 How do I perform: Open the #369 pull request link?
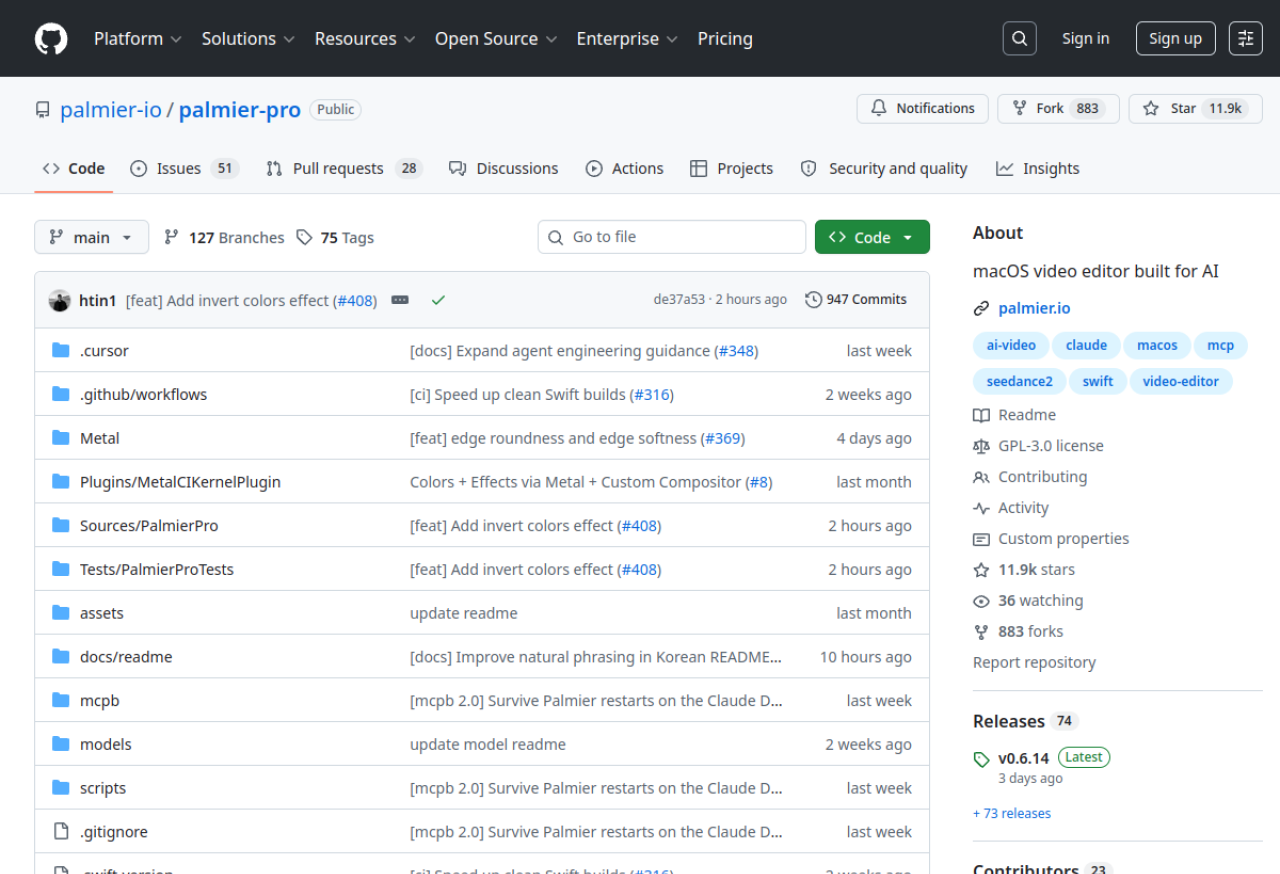pyautogui.click(x=723, y=438)
